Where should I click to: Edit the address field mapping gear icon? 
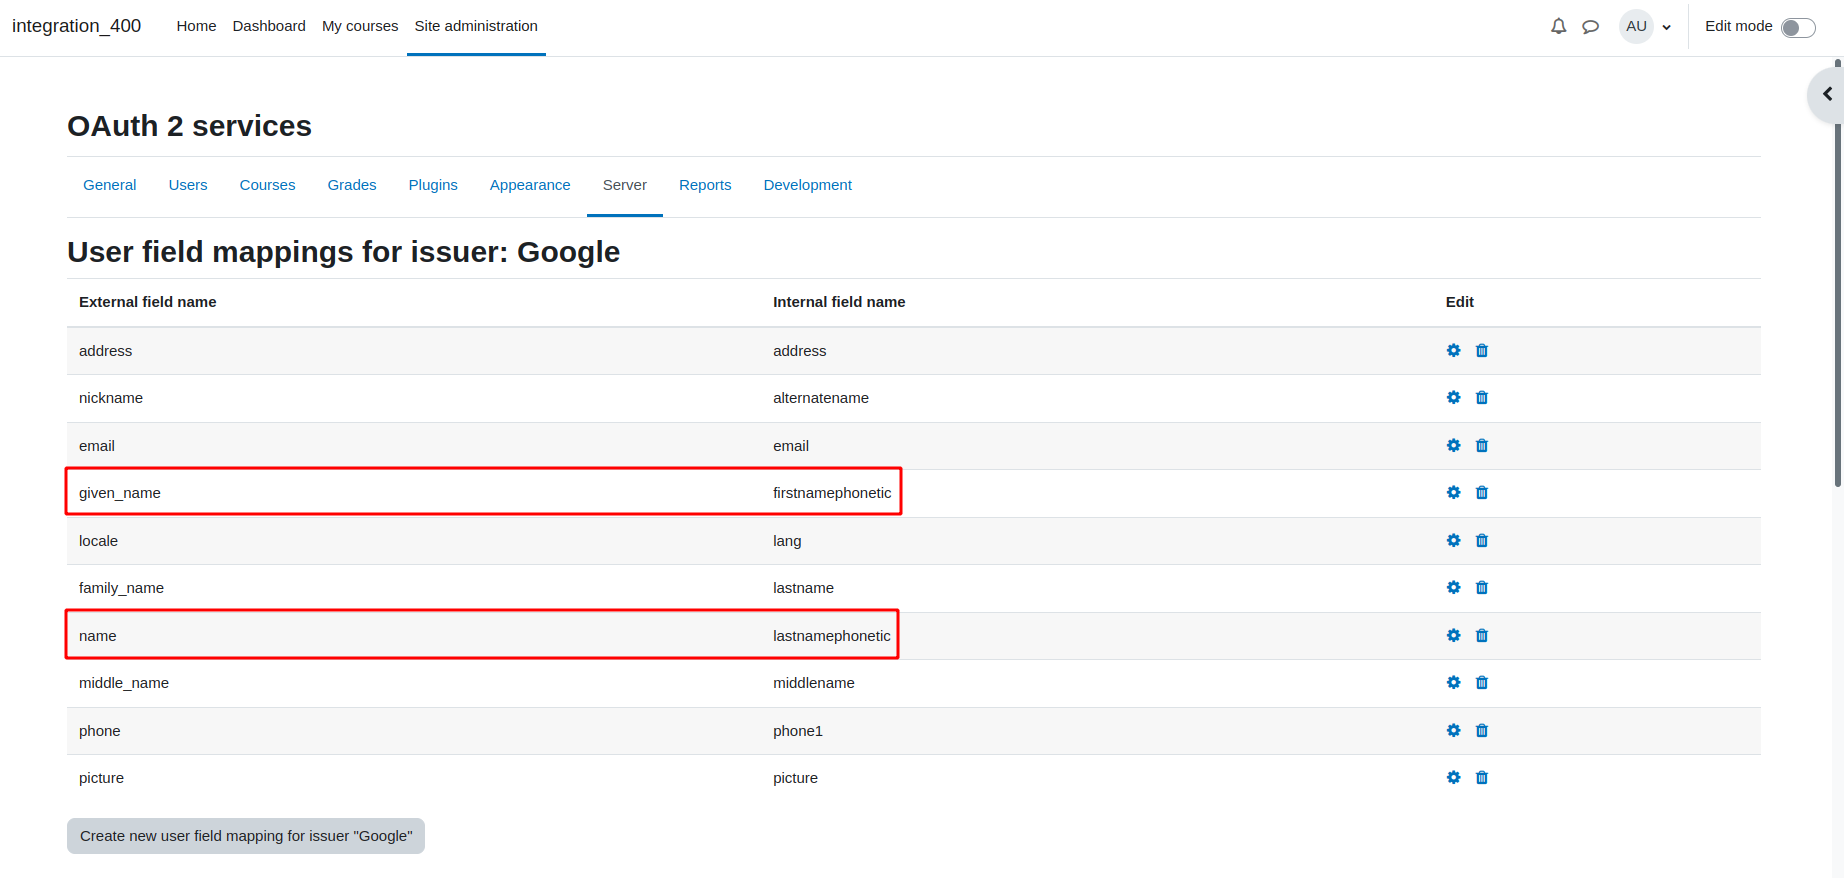click(1454, 350)
